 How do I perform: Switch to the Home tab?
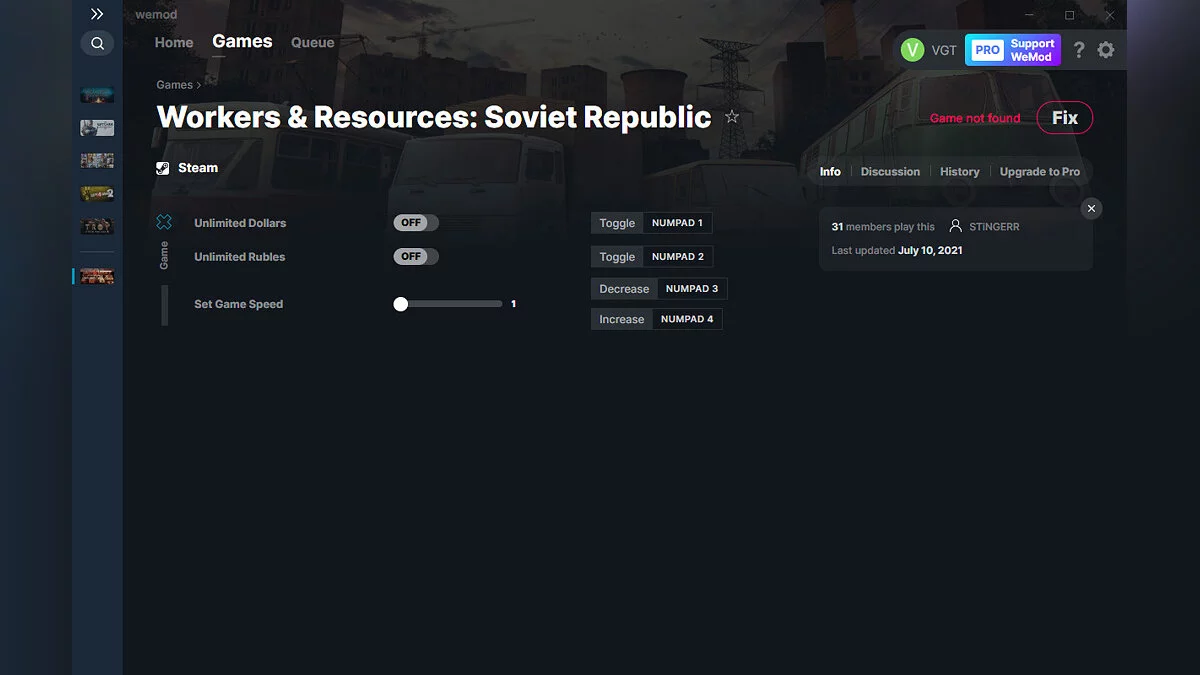[173, 42]
